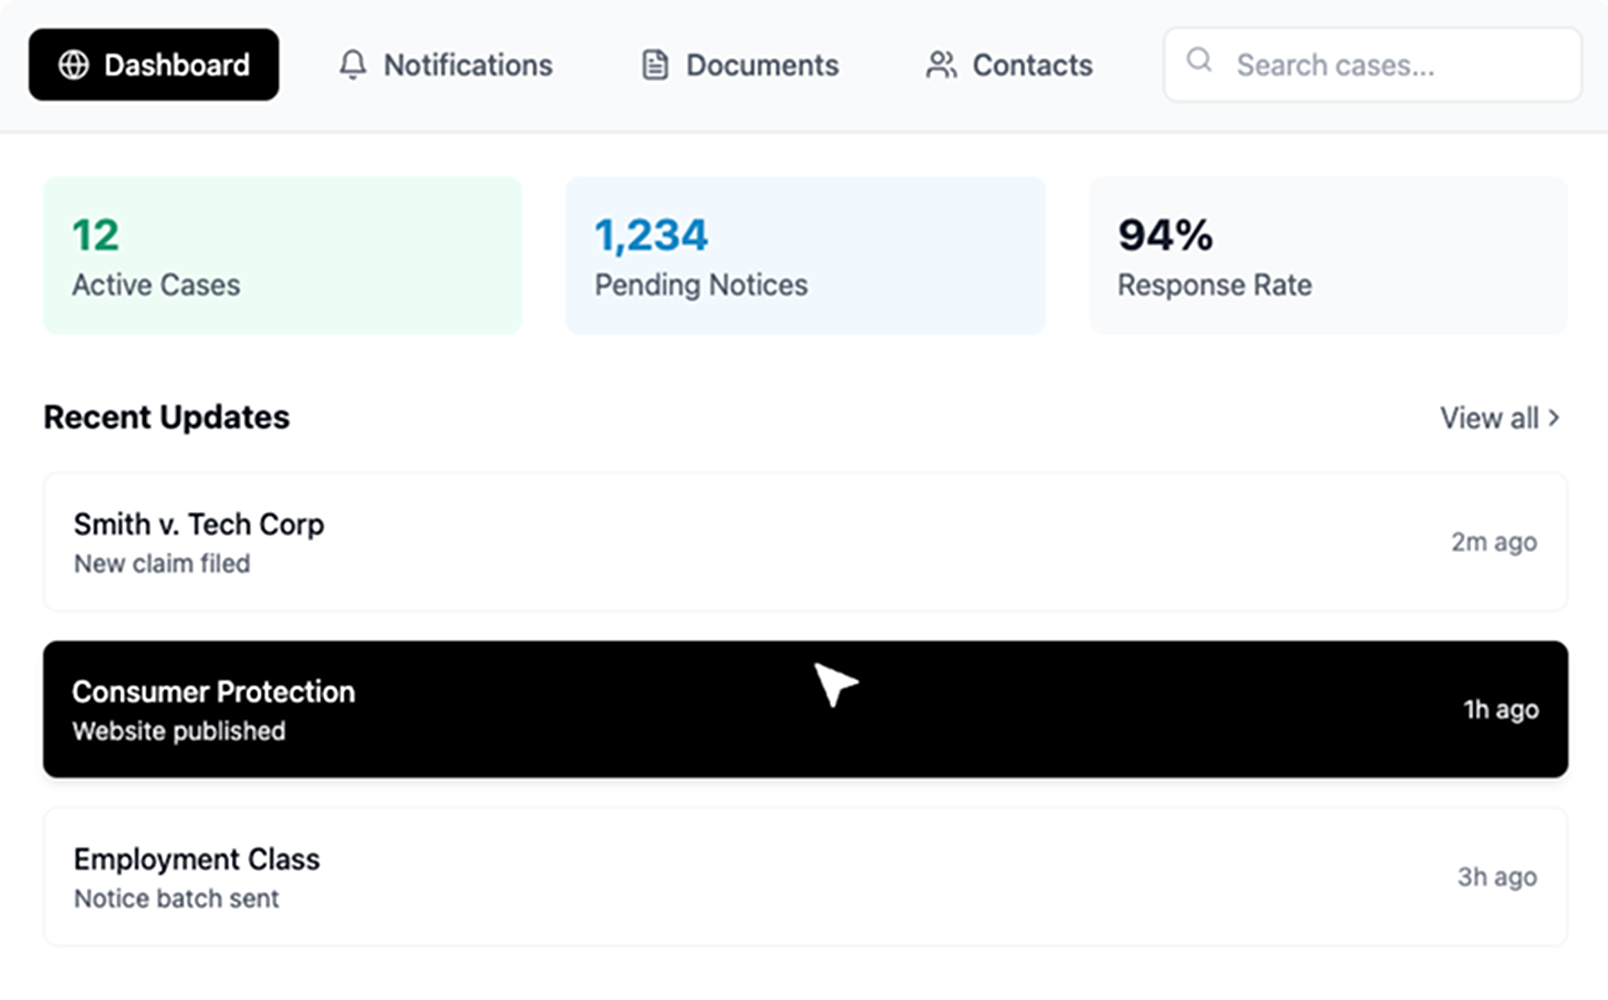This screenshot has height=1000, width=1608.
Task: Click the chevron arrow next to View all
Action: point(1554,417)
